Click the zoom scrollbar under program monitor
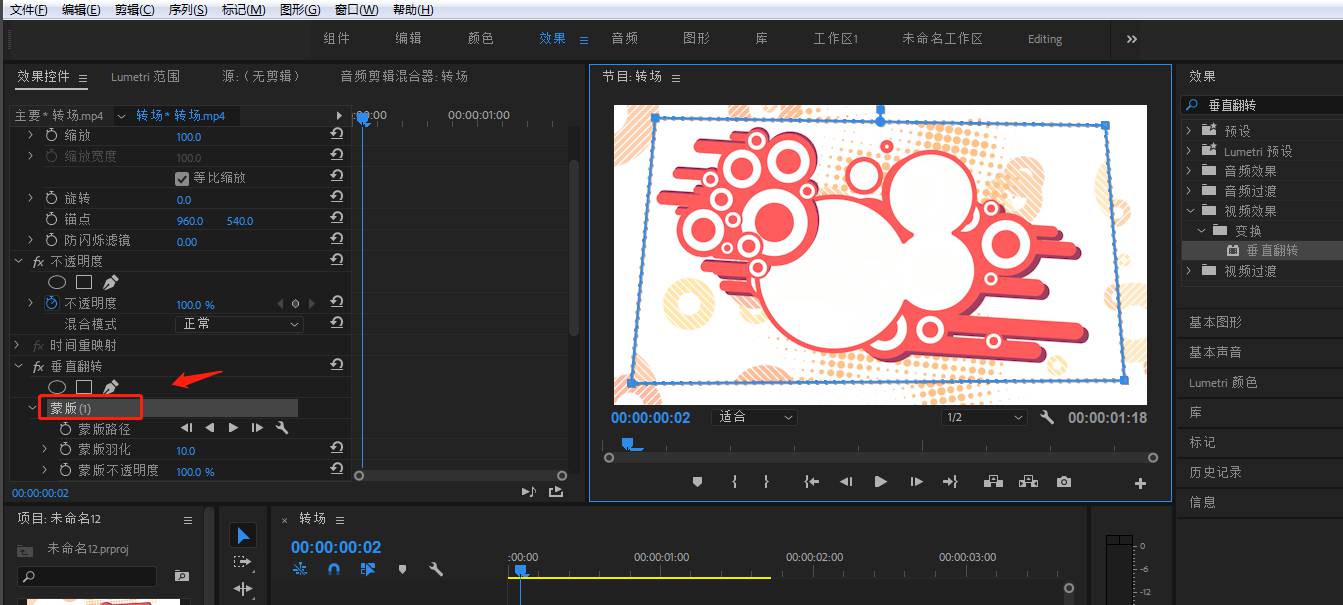1343x605 pixels. click(880, 456)
